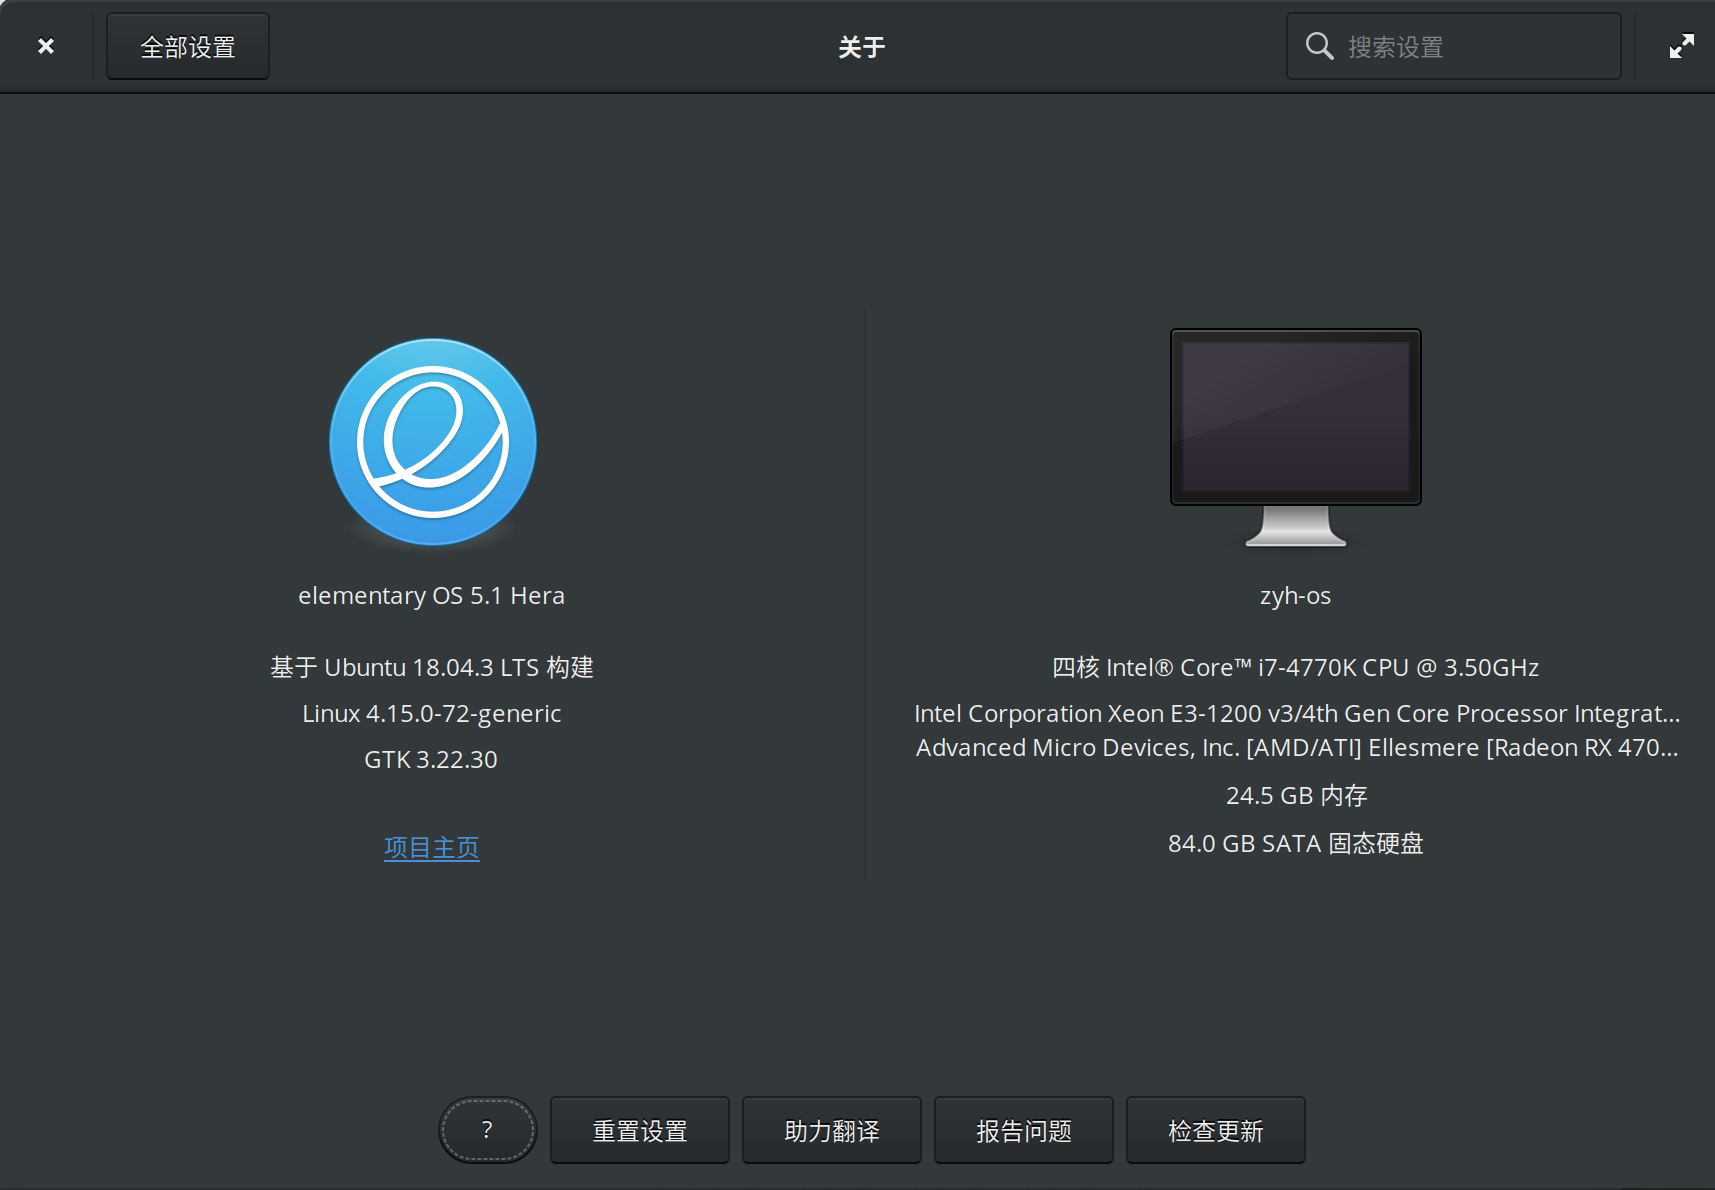The width and height of the screenshot is (1715, 1190).
Task: Click the Advanced Micro Devices Radeon RX line
Action: pyautogui.click(x=1296, y=747)
